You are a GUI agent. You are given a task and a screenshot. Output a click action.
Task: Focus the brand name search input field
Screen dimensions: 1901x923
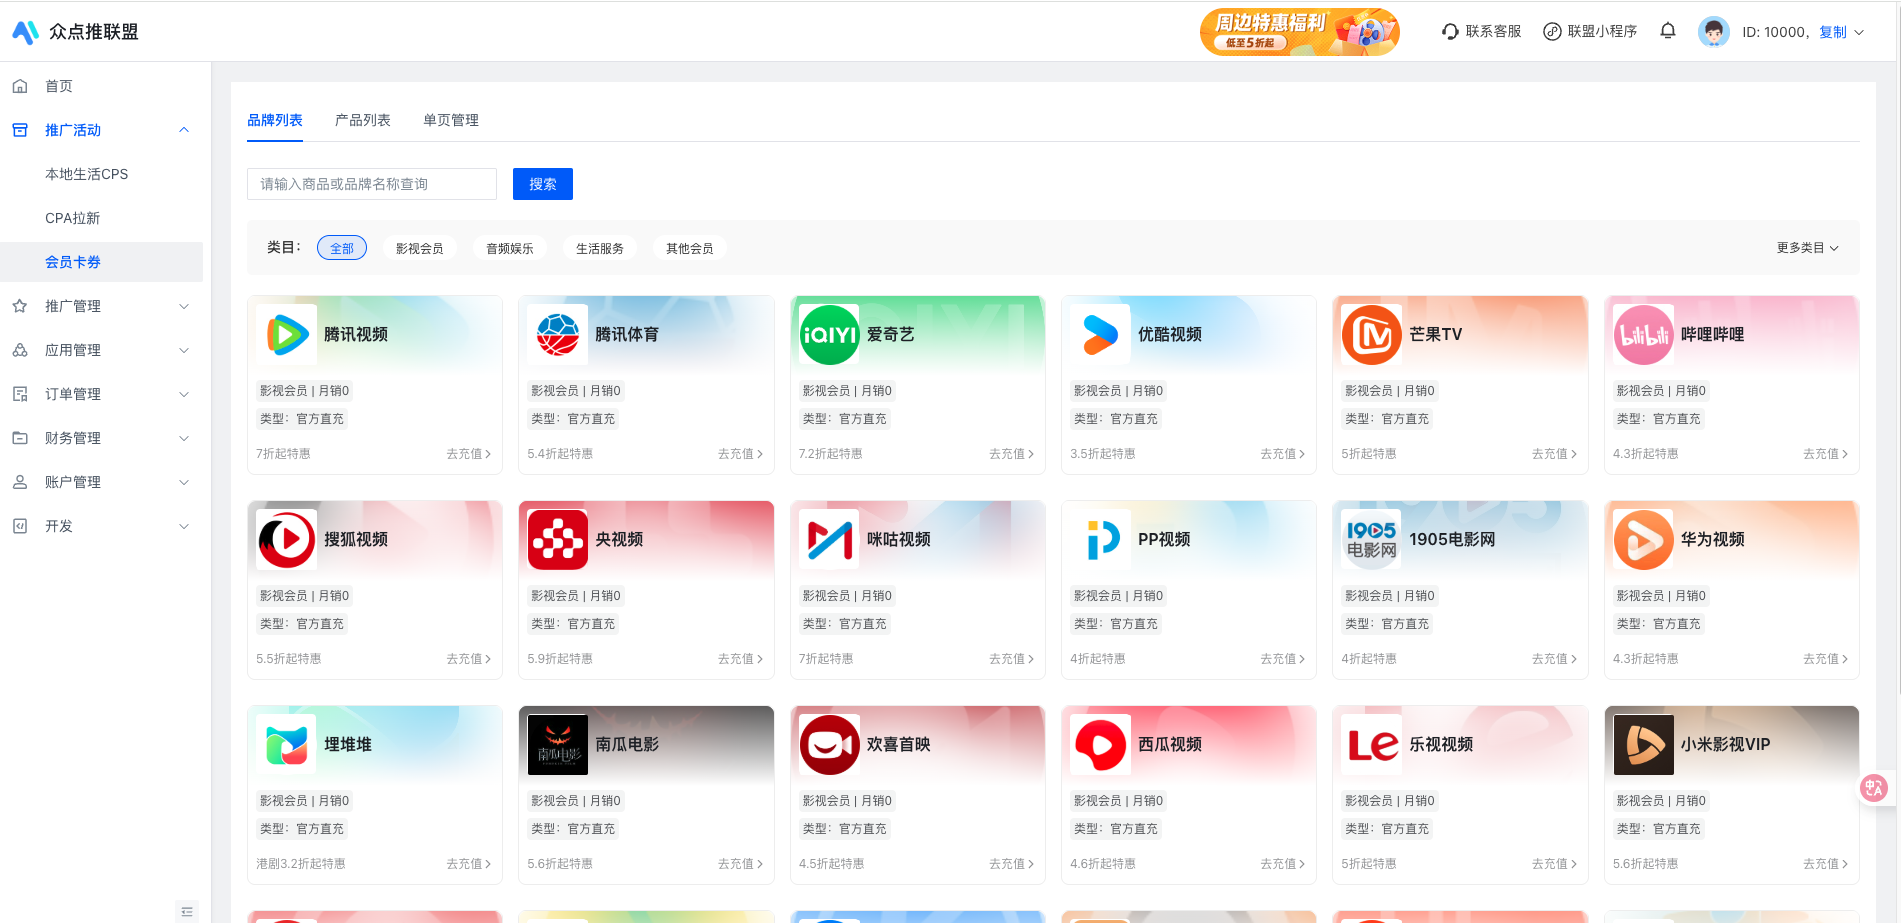pyautogui.click(x=371, y=184)
